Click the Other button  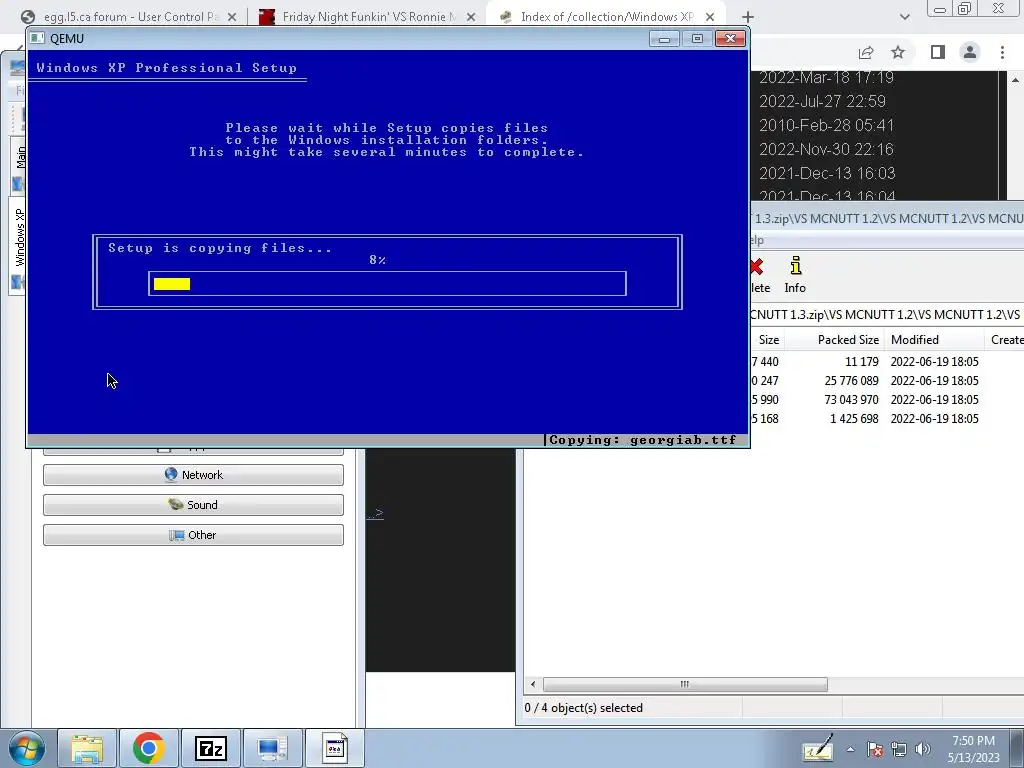click(x=193, y=535)
